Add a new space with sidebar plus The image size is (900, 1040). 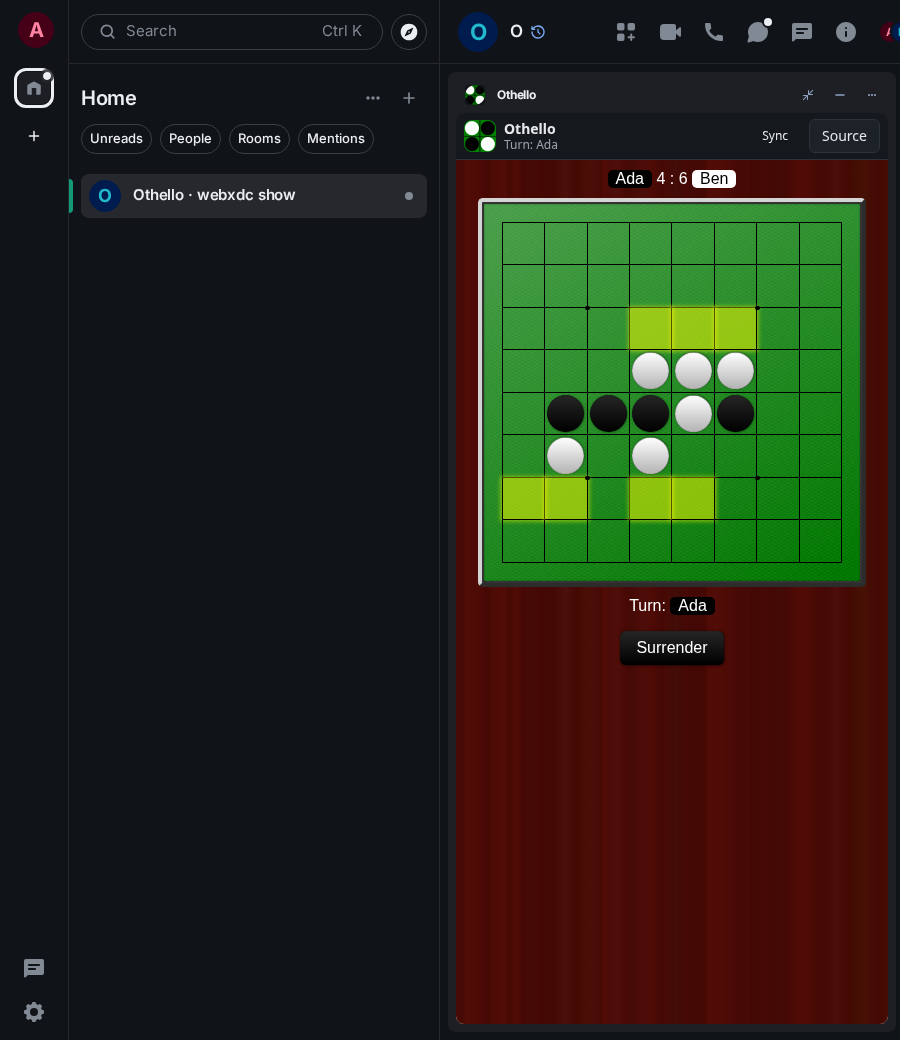tap(34, 136)
